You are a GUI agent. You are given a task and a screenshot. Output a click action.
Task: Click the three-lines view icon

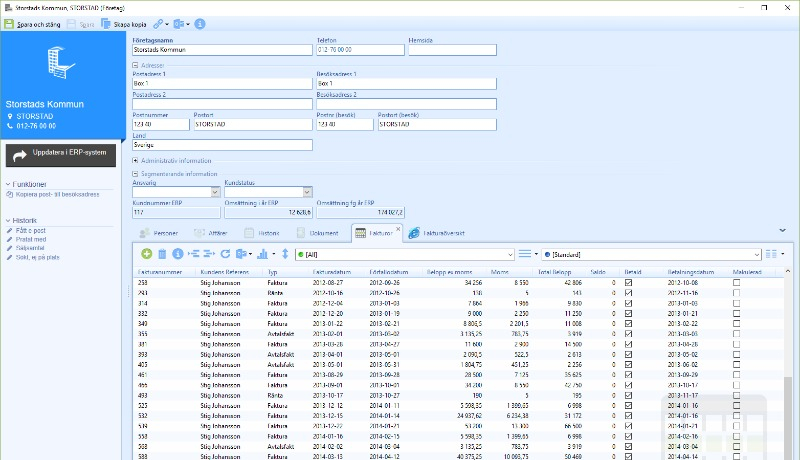tap(525, 254)
